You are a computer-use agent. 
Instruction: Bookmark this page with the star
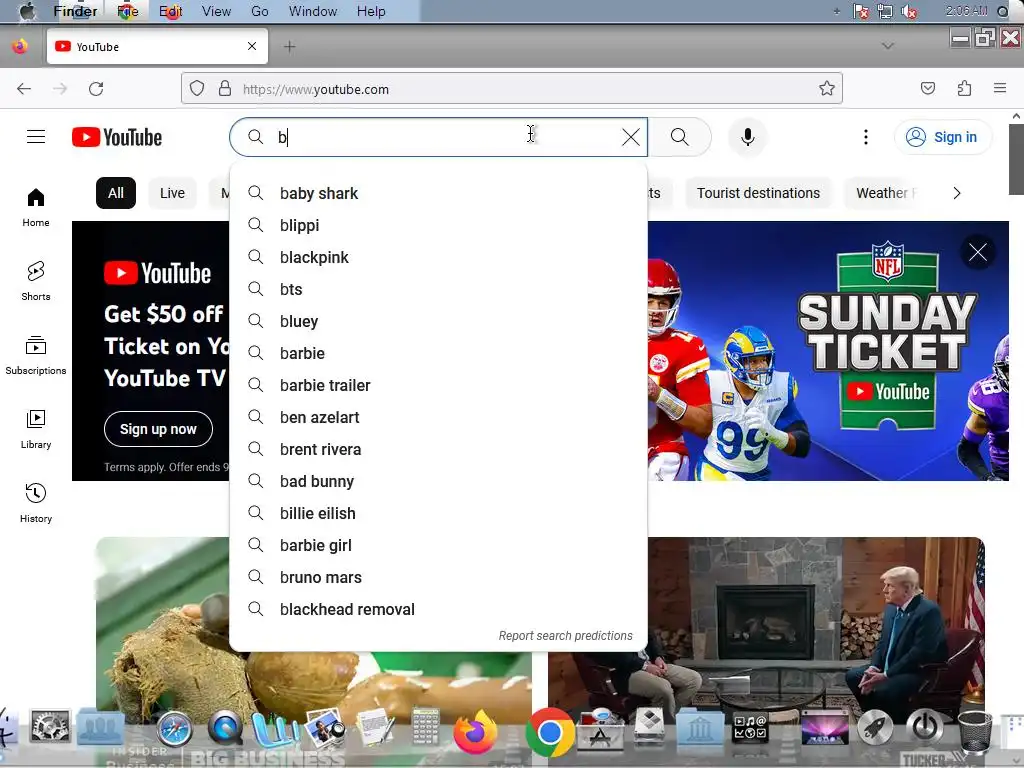[x=827, y=88]
